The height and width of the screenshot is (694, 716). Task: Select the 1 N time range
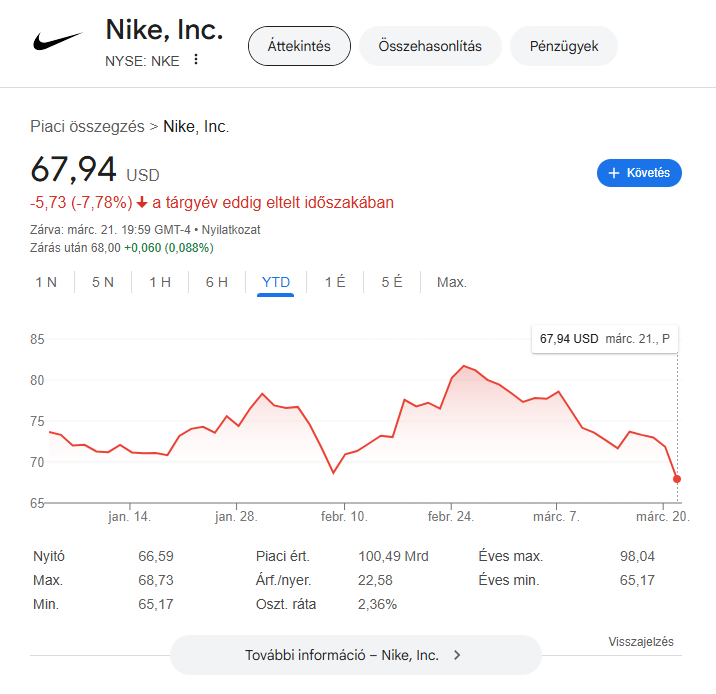(46, 282)
